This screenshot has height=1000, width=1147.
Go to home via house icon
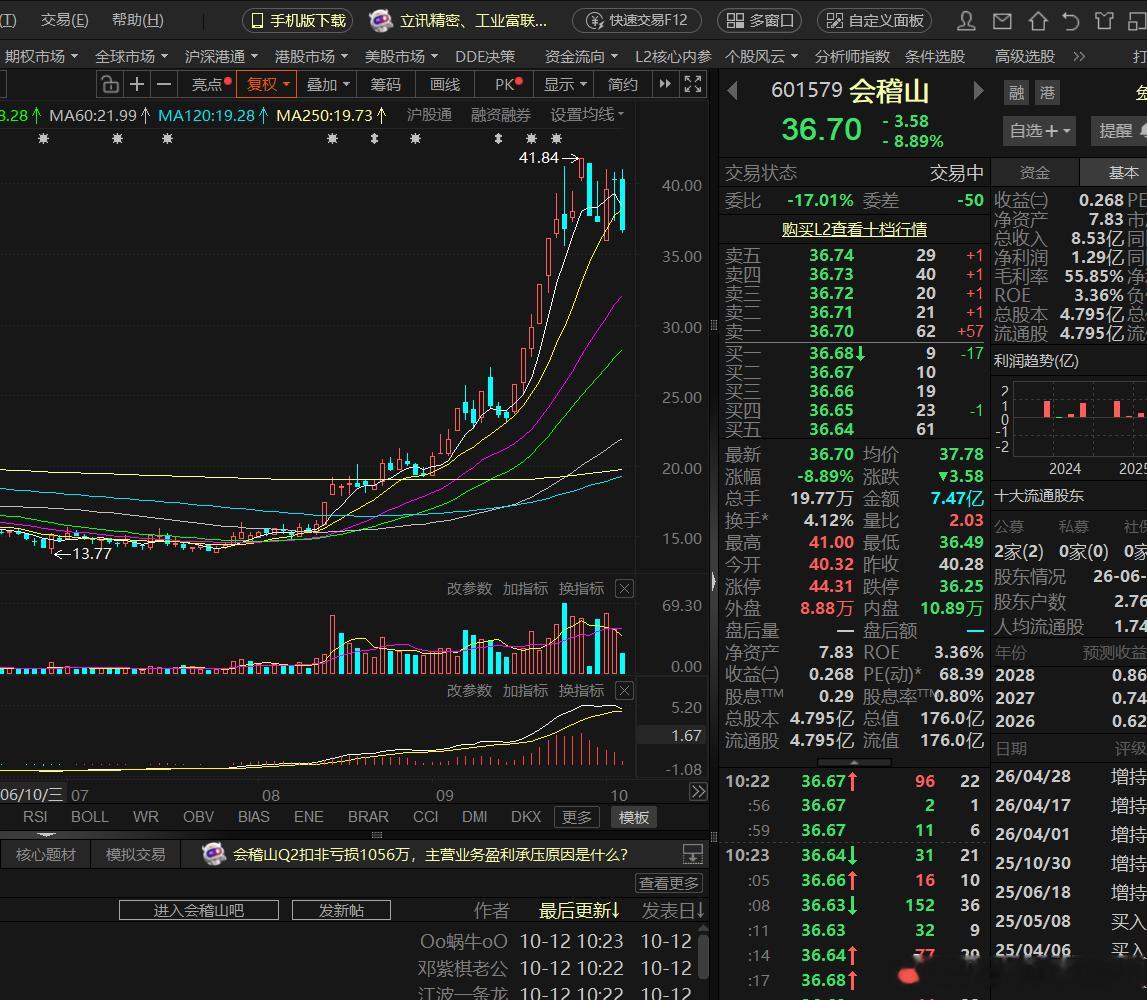[1037, 20]
